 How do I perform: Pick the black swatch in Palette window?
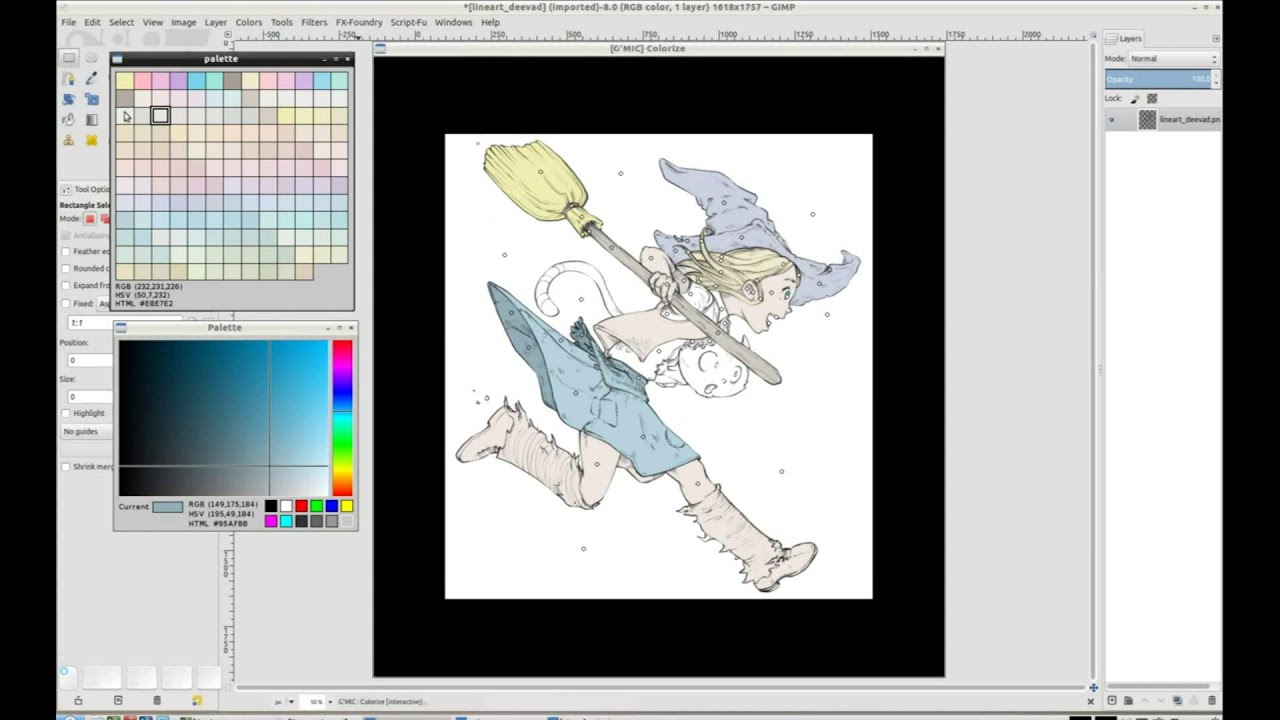tap(270, 506)
